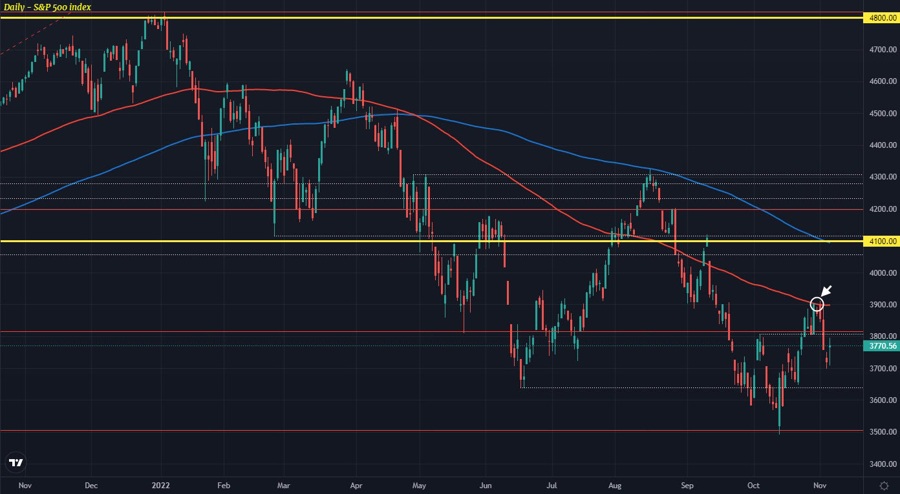Screen dimensions: 900x494
Task: Select the 4300.00 price axis value
Action: [x=883, y=177]
